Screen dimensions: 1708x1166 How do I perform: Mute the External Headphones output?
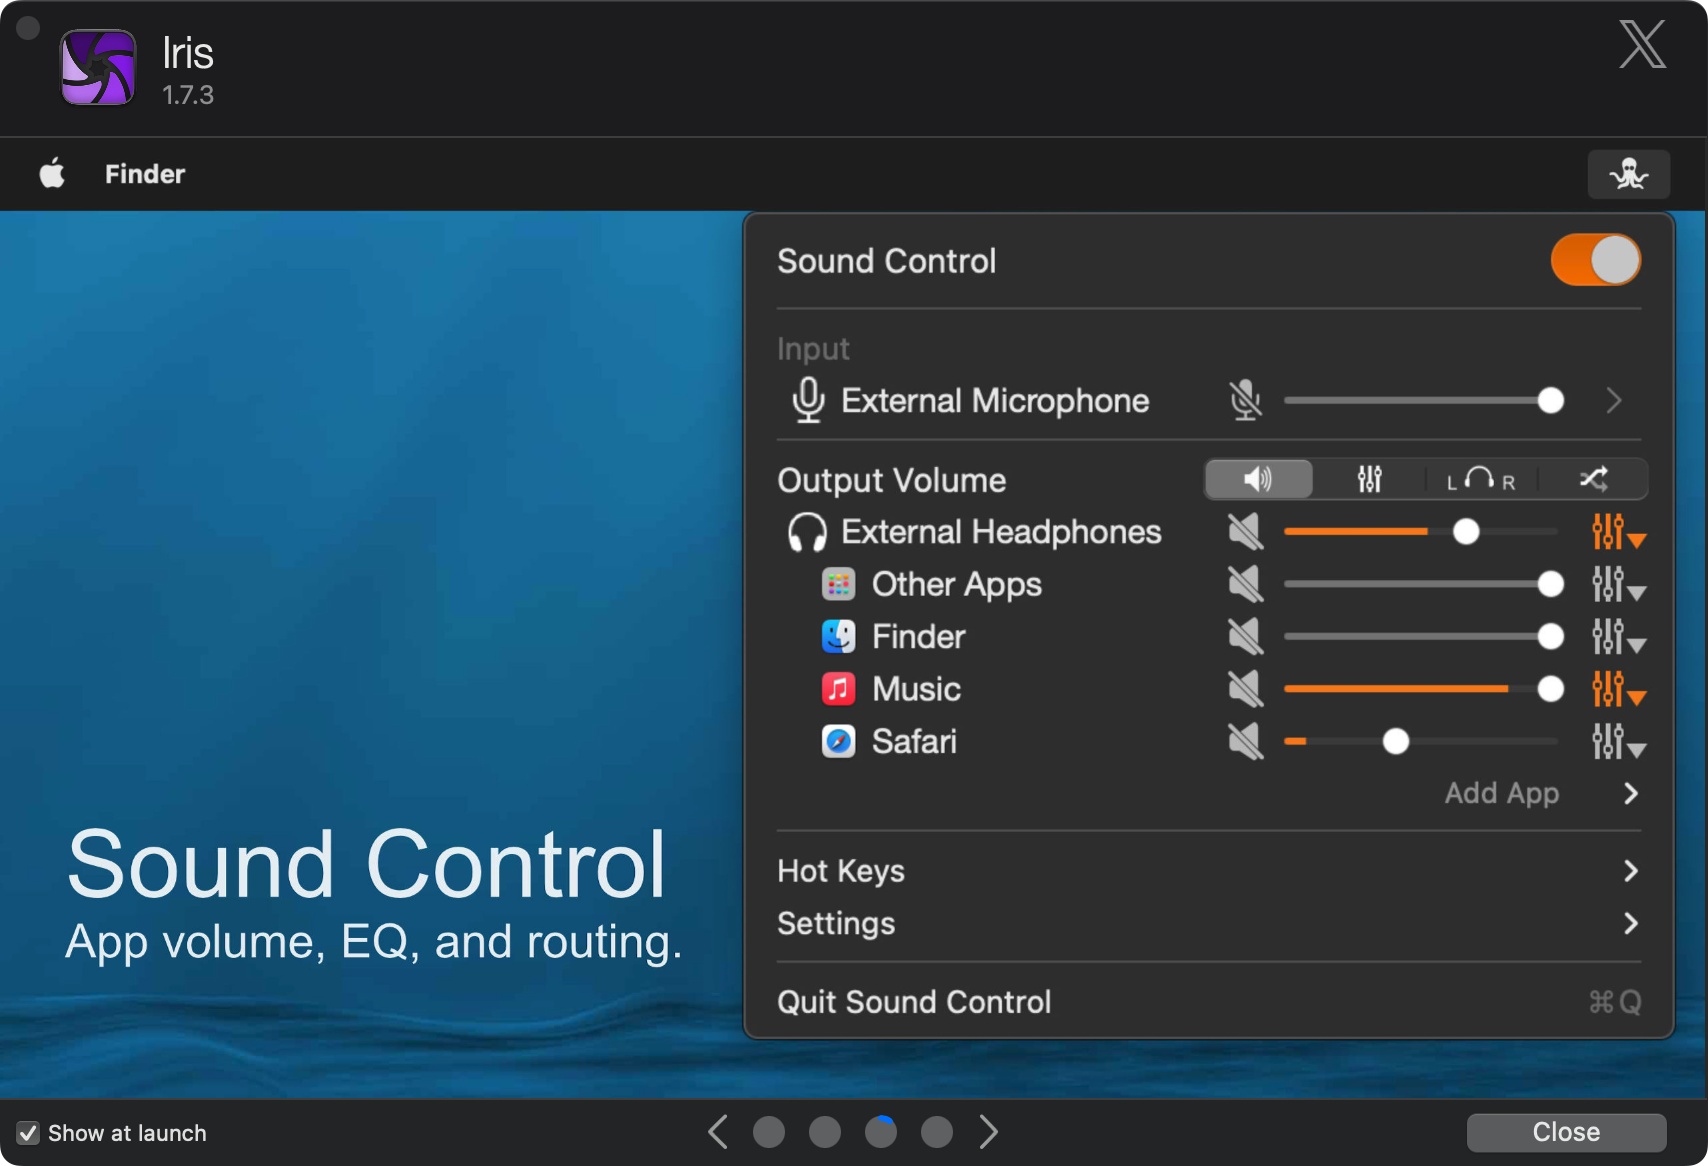click(1245, 532)
